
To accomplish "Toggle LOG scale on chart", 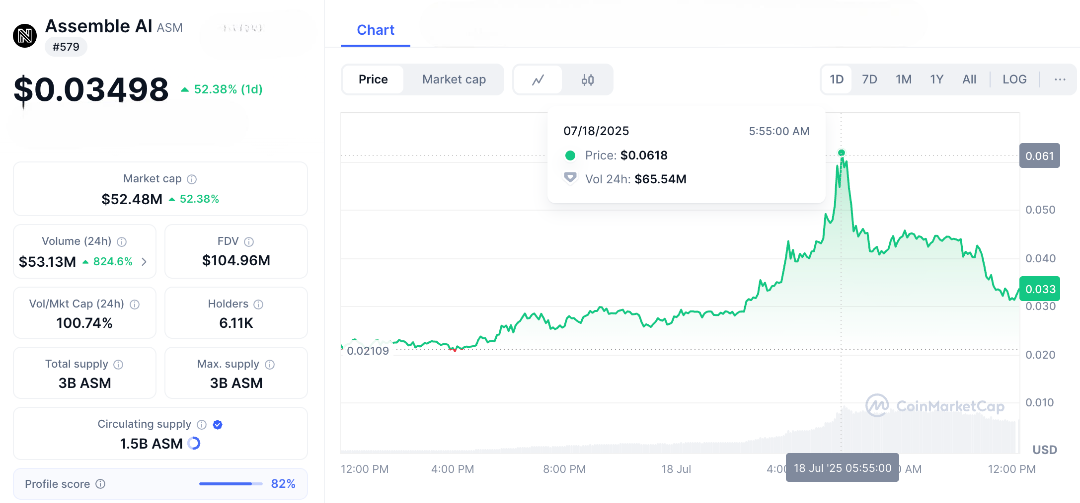I will pyautogui.click(x=1015, y=80).
